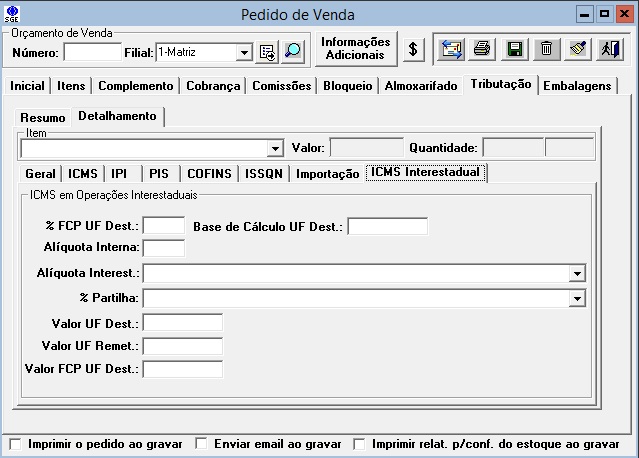The height and width of the screenshot is (458, 639).
Task: Click the dollar sign button
Action: pyautogui.click(x=415, y=48)
